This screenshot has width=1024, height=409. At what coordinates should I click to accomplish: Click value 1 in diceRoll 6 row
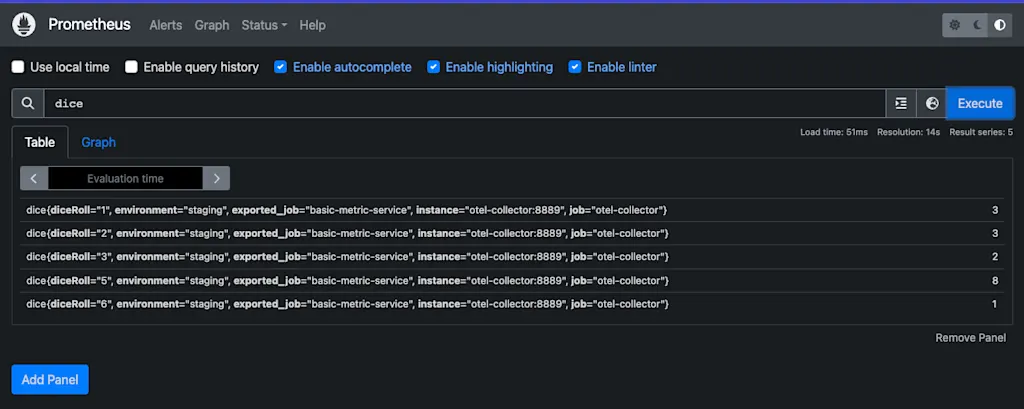pos(995,304)
